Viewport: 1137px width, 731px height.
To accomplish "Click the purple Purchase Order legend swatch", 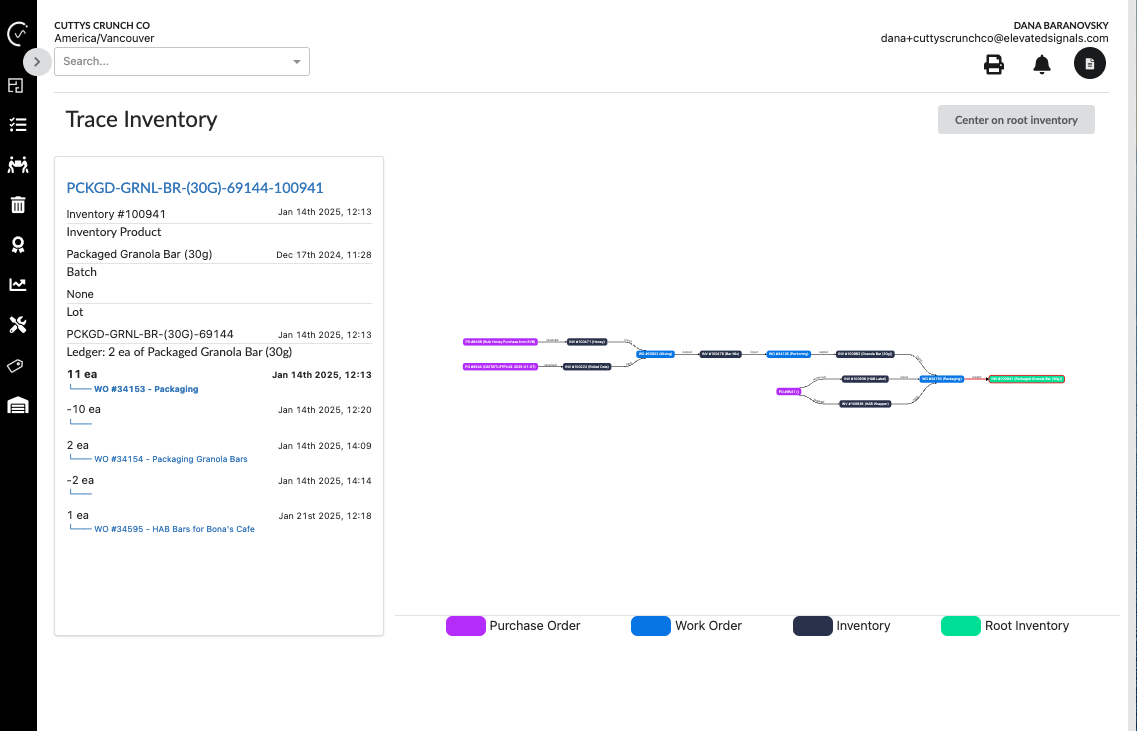I will [x=466, y=625].
